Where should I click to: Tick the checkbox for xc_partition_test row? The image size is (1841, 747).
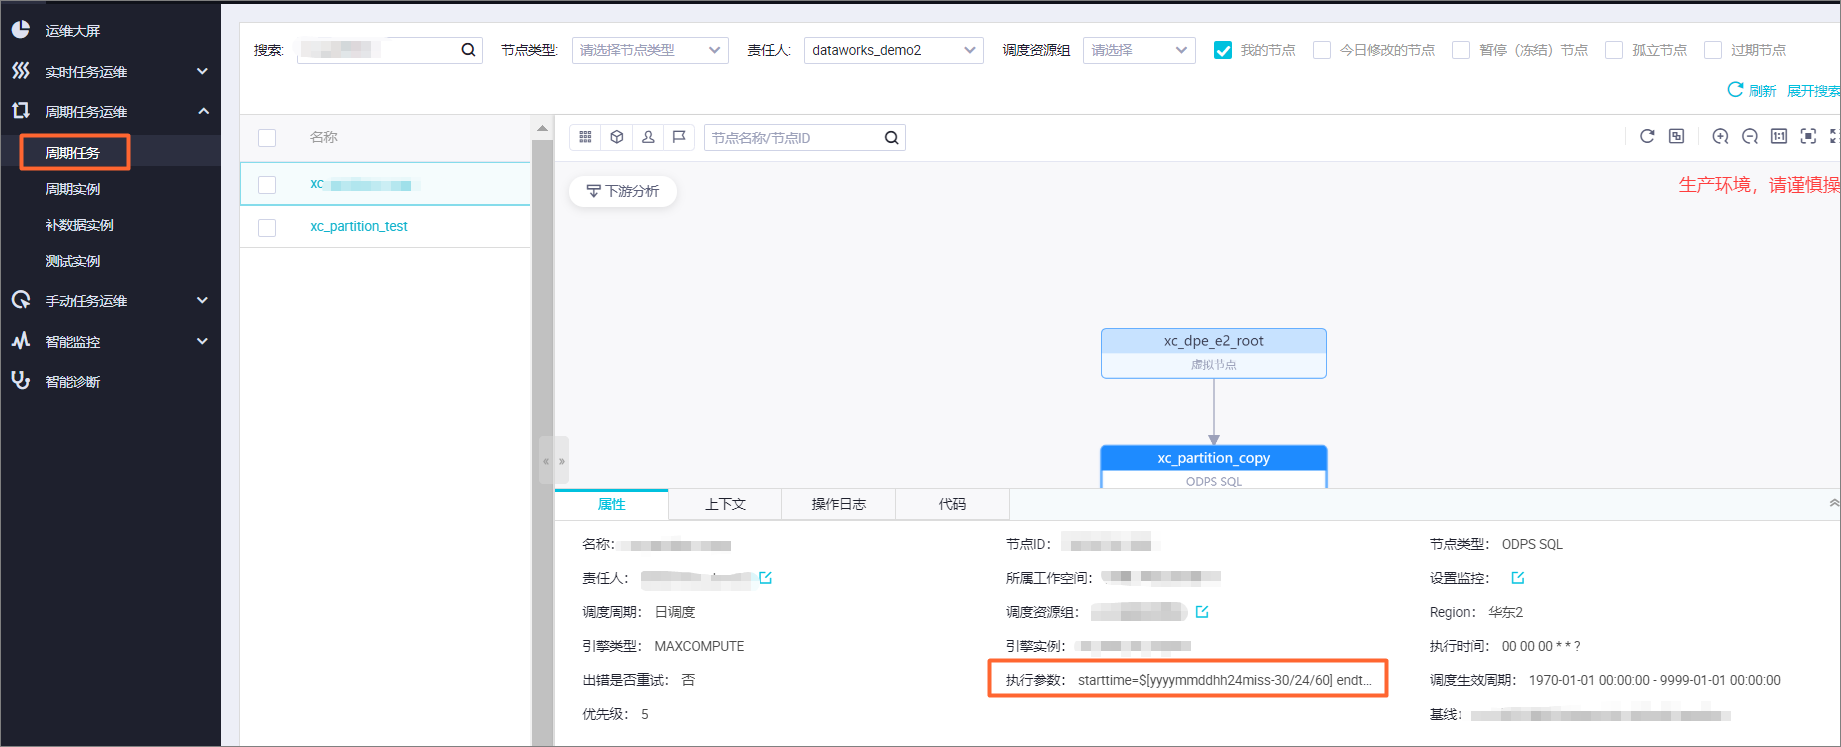coord(267,228)
